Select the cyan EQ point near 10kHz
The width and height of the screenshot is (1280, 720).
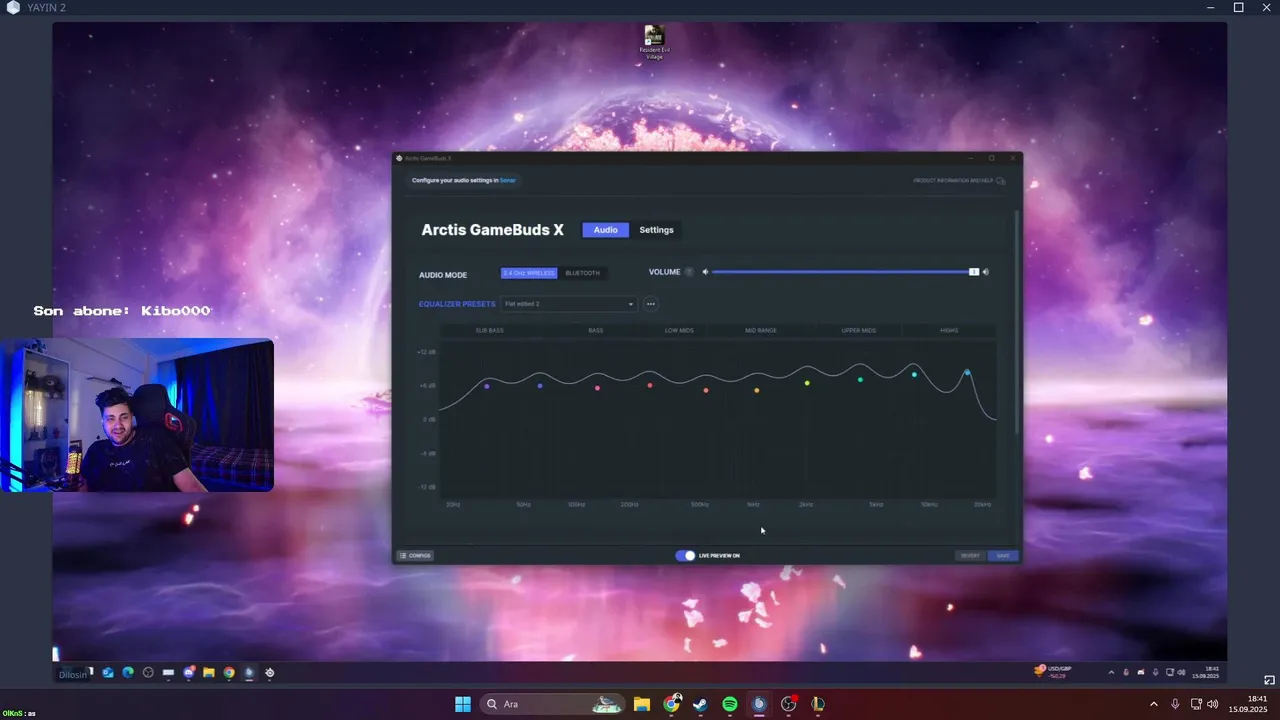[914, 374]
